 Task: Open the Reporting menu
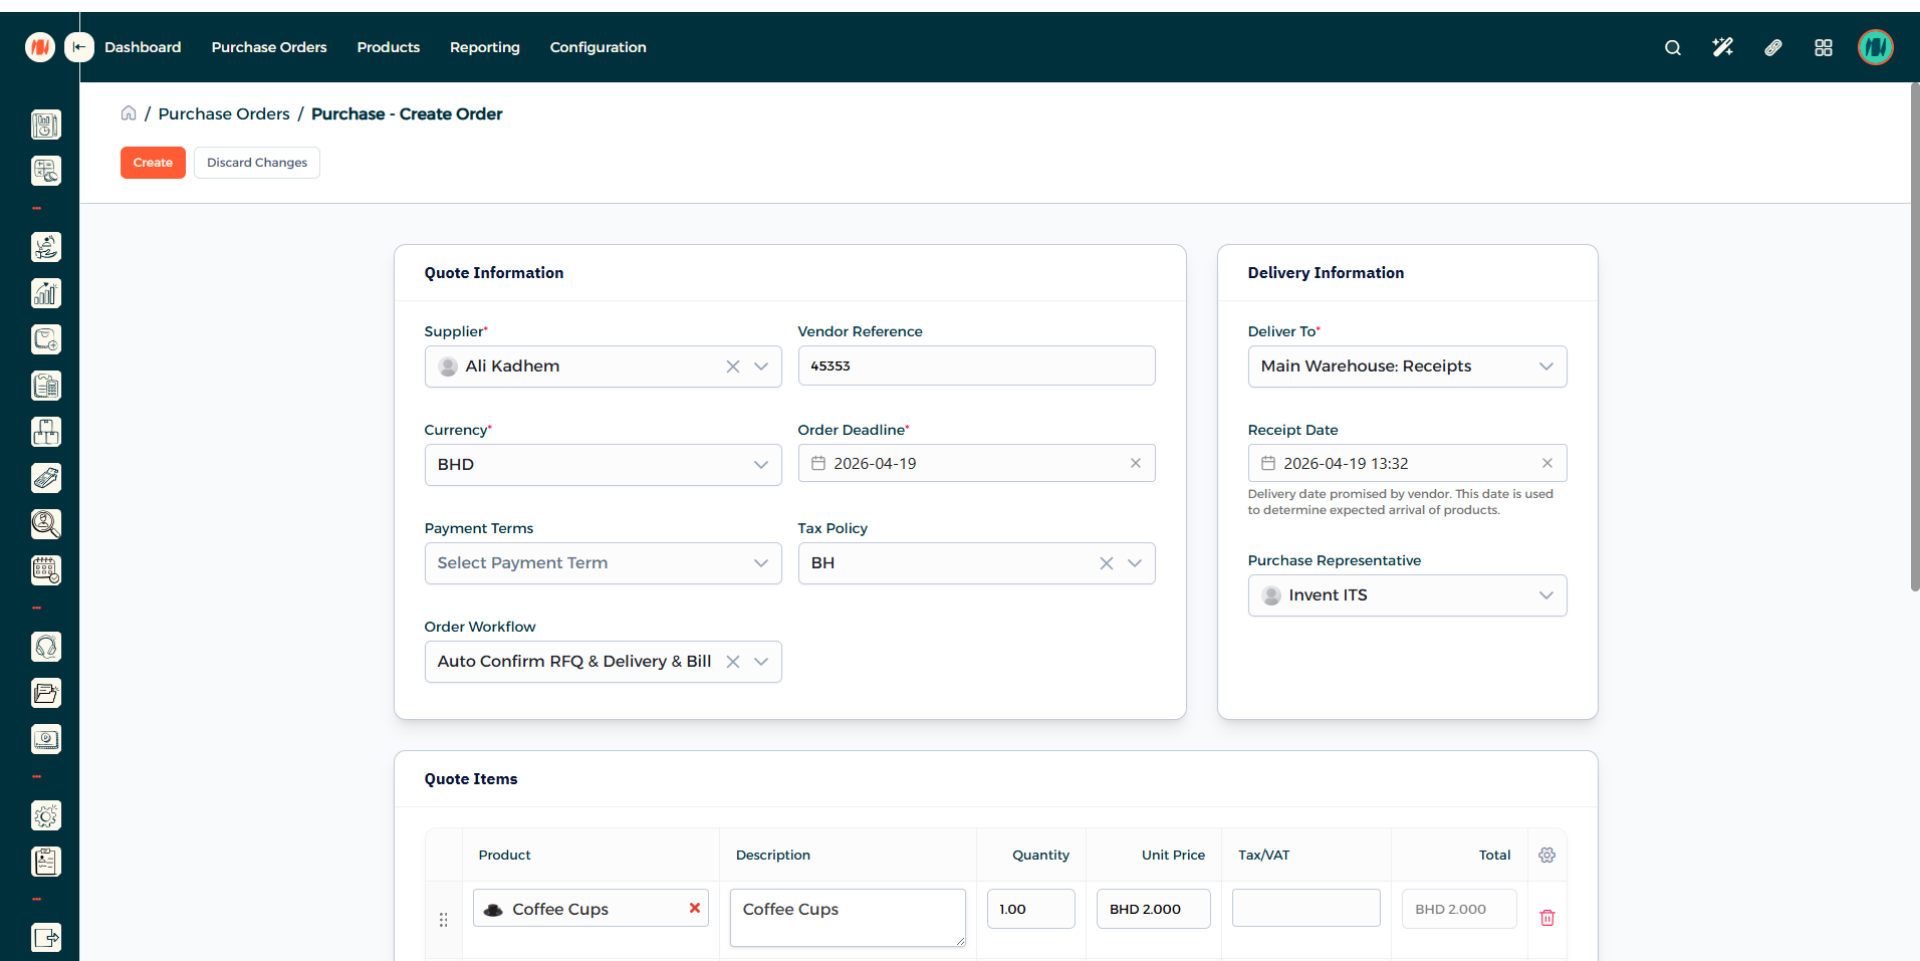[x=484, y=47]
